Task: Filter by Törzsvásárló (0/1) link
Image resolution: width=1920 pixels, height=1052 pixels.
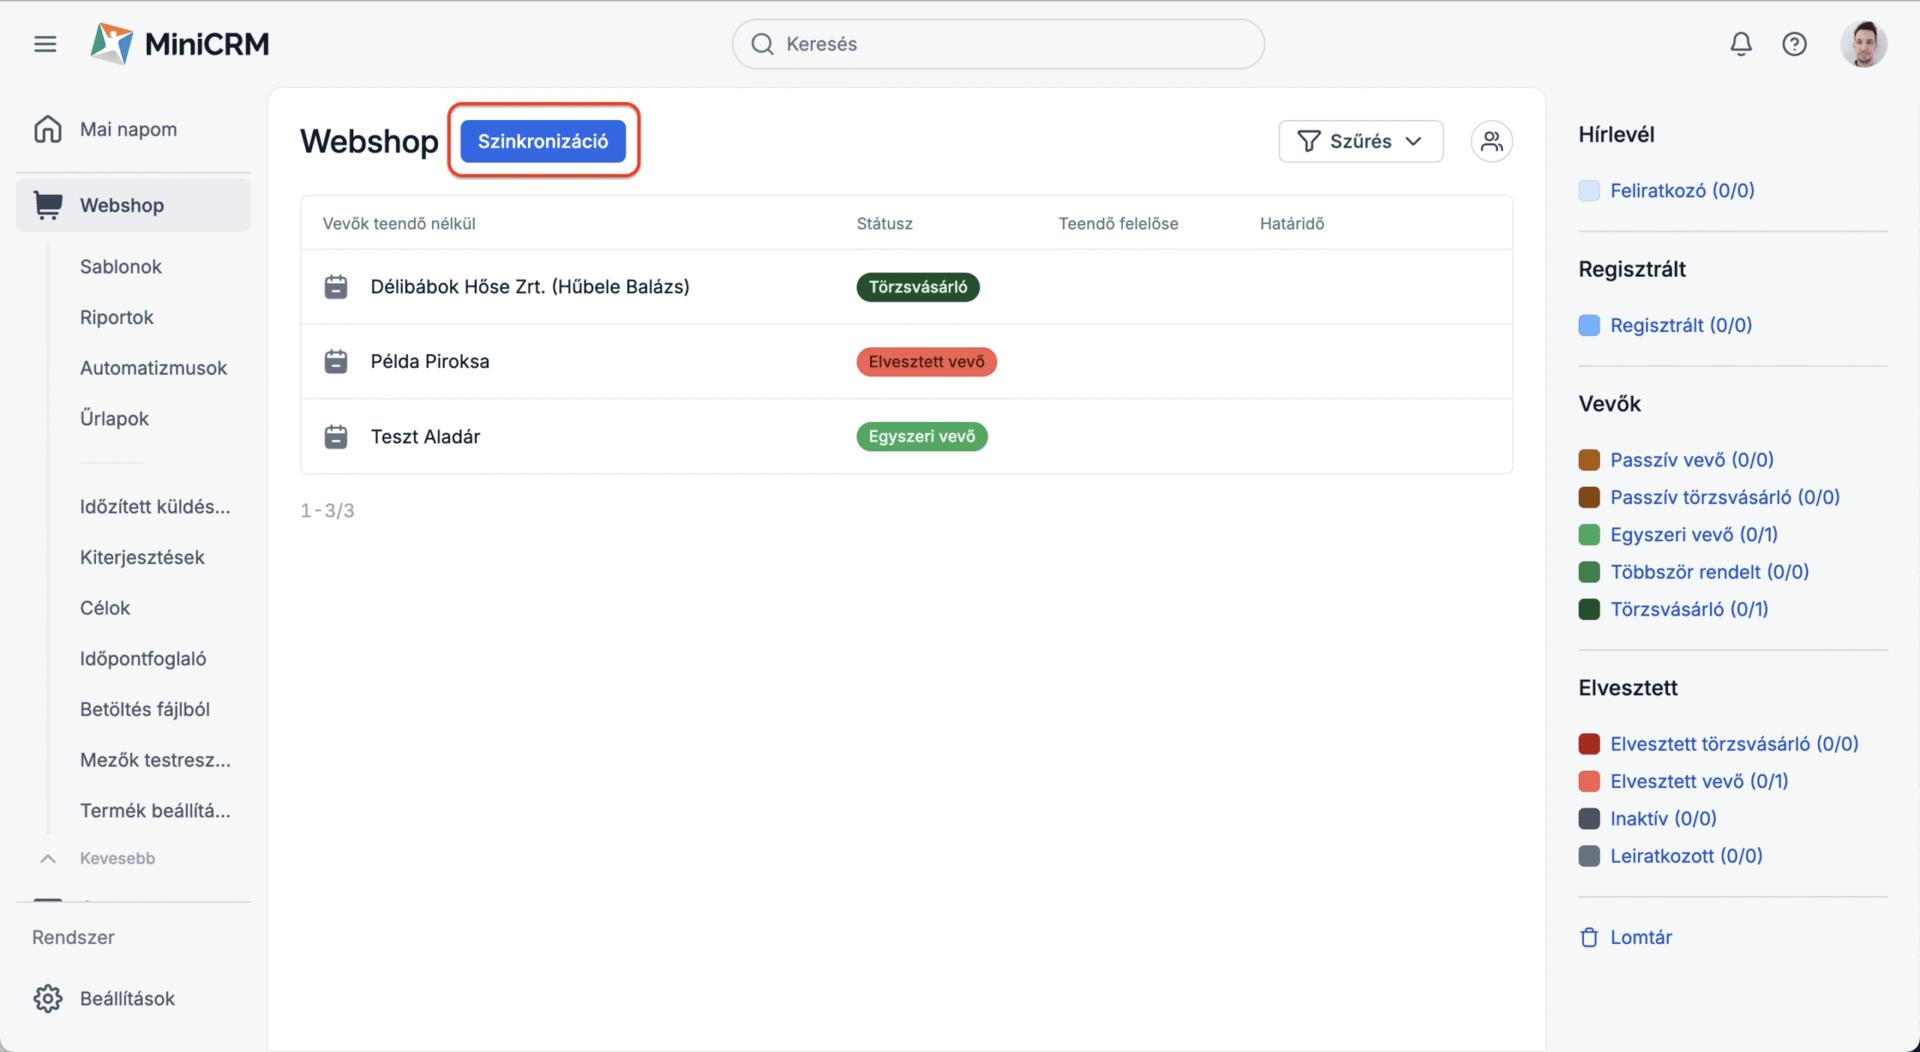Action: [1689, 609]
